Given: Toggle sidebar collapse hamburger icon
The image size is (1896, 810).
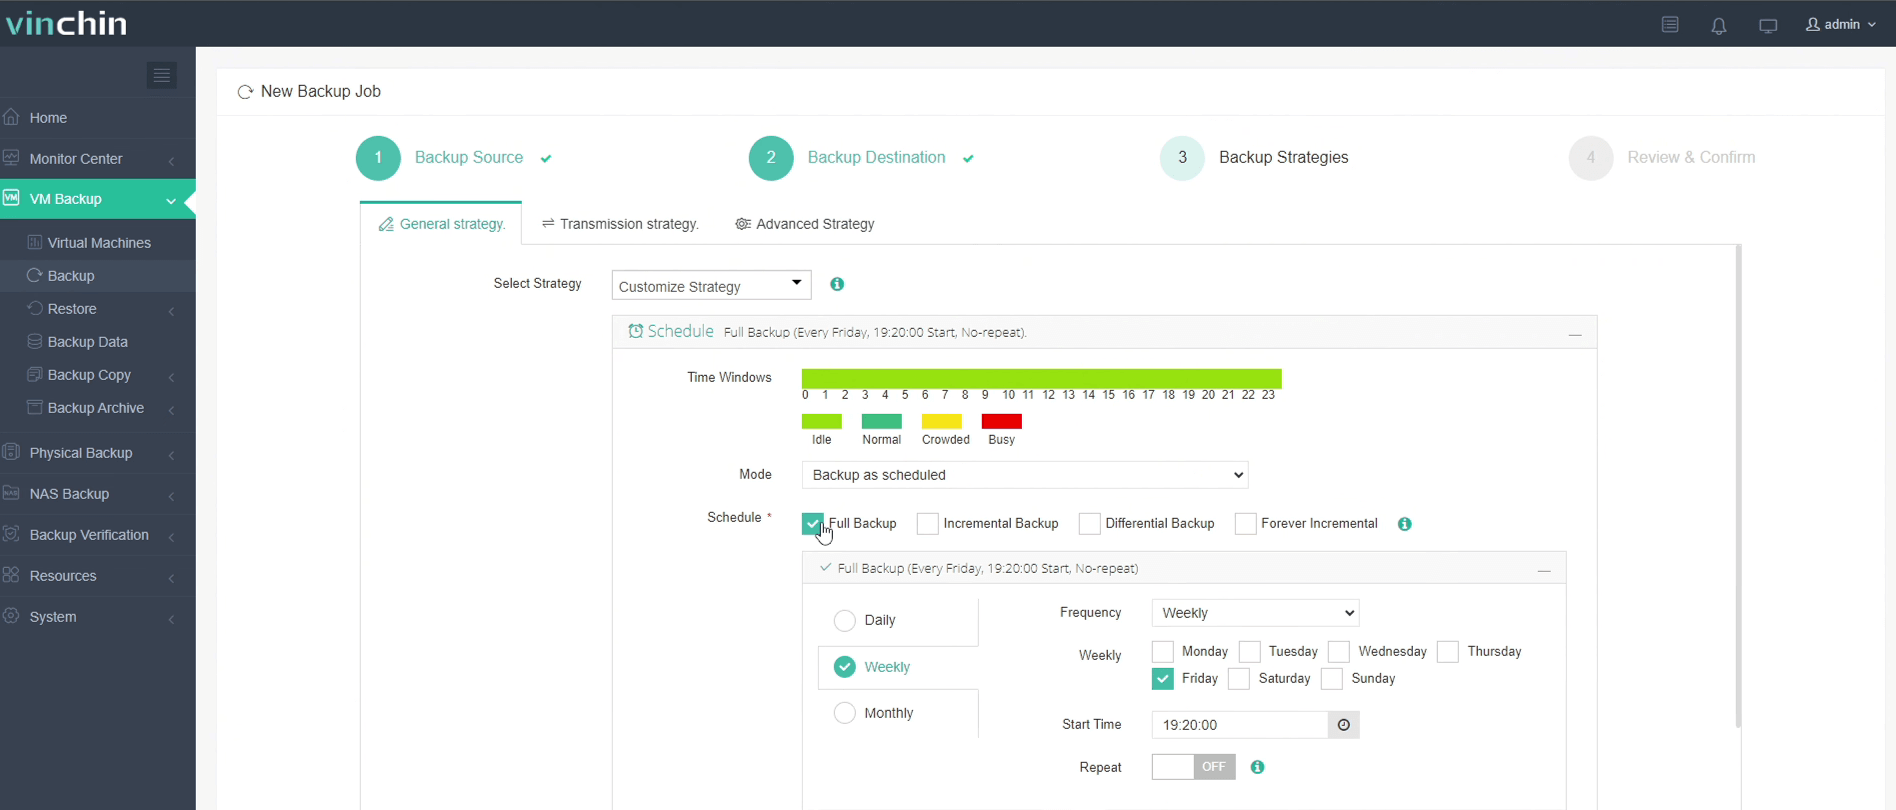Looking at the screenshot, I should tap(162, 75).
